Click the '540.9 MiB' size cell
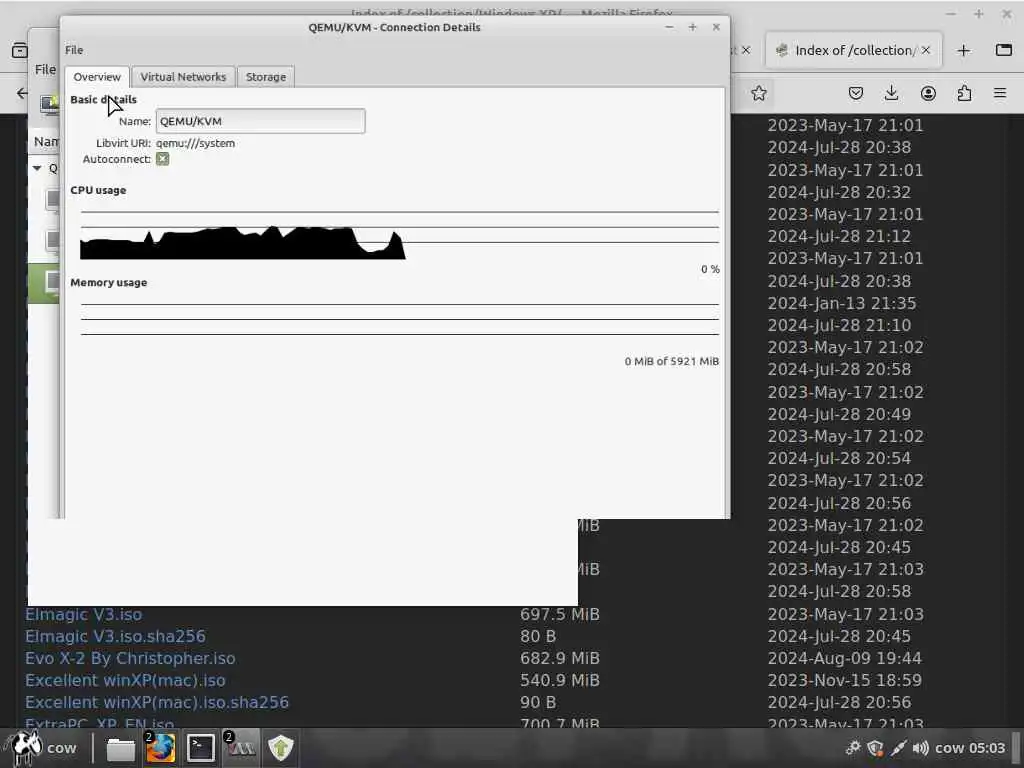1024x768 pixels. 560,680
